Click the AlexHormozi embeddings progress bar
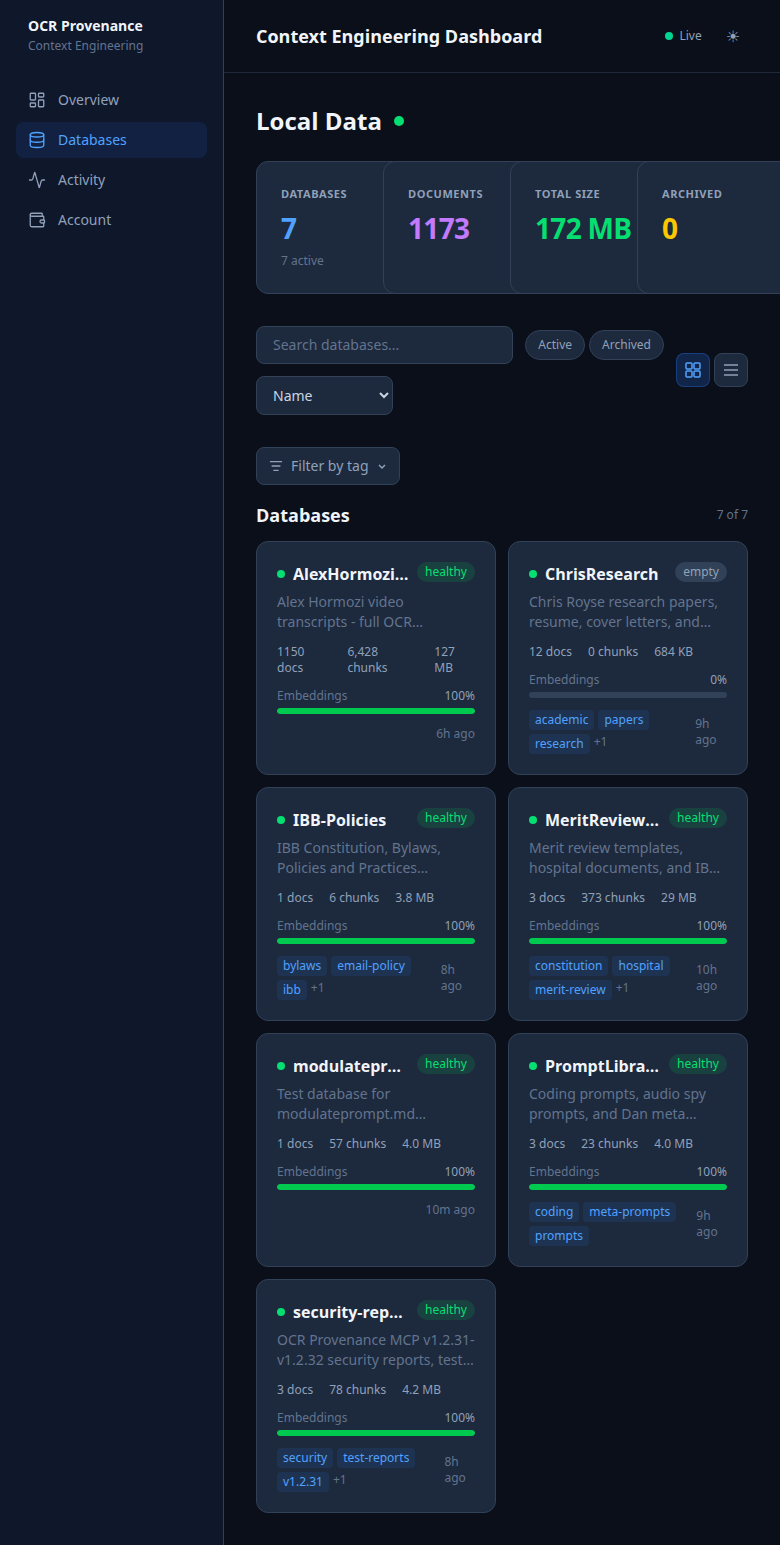This screenshot has width=780, height=1545. pyautogui.click(x=376, y=711)
